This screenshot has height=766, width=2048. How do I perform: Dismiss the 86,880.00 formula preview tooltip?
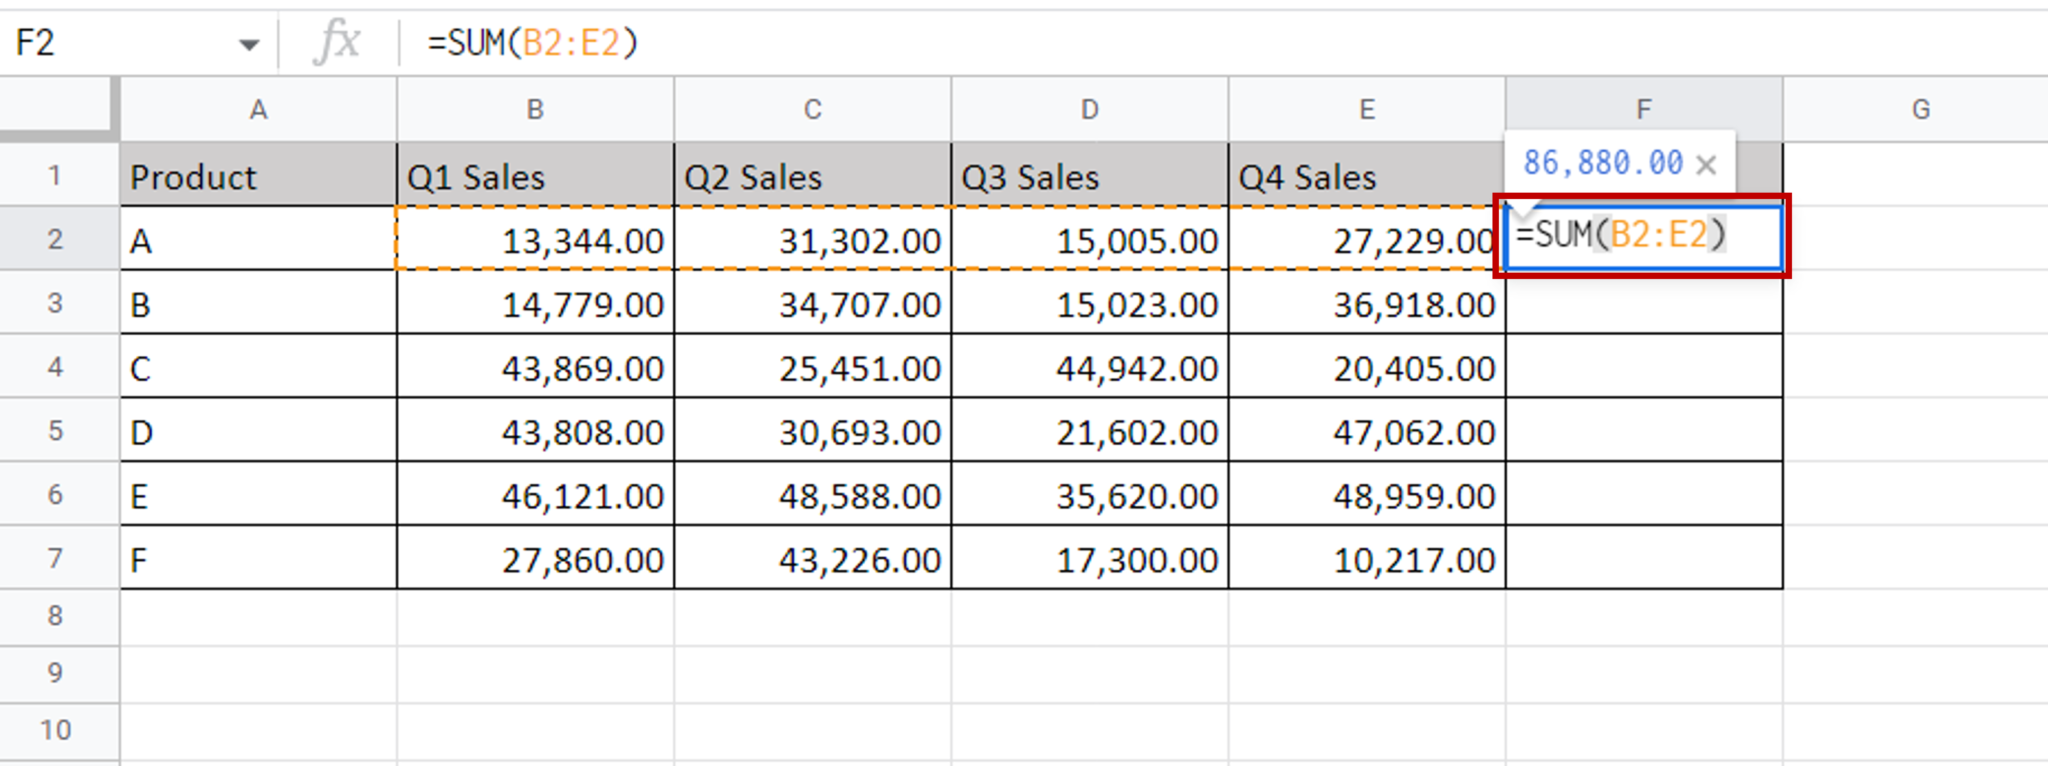(1706, 164)
